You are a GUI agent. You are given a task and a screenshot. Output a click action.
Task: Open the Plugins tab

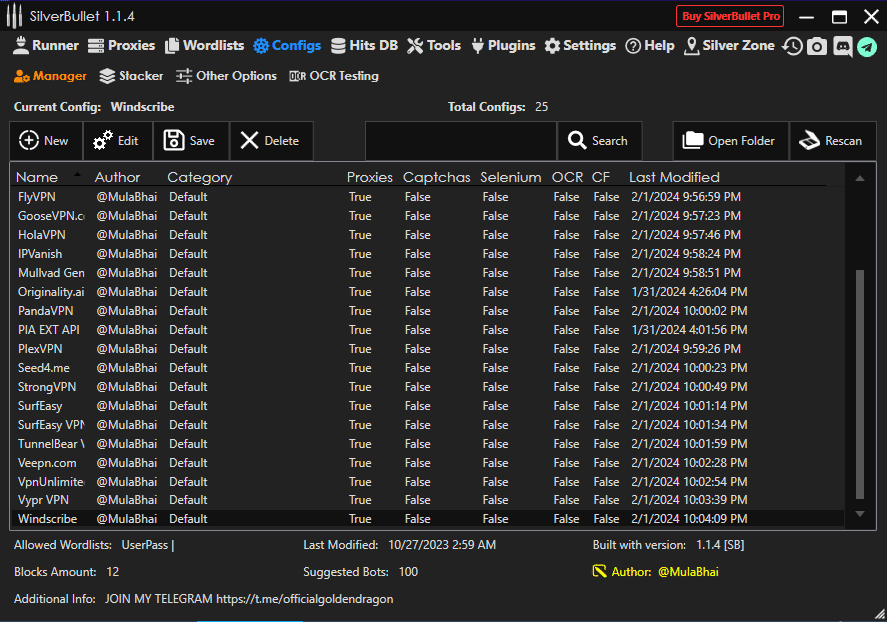point(503,45)
